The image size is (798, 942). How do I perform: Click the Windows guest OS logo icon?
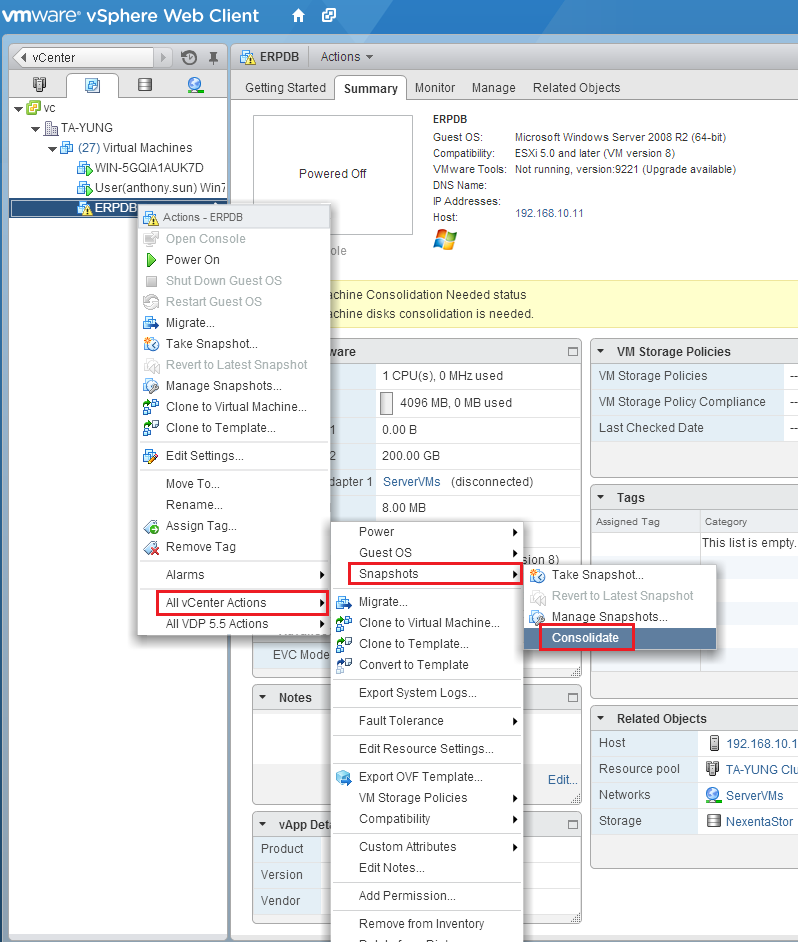[445, 239]
